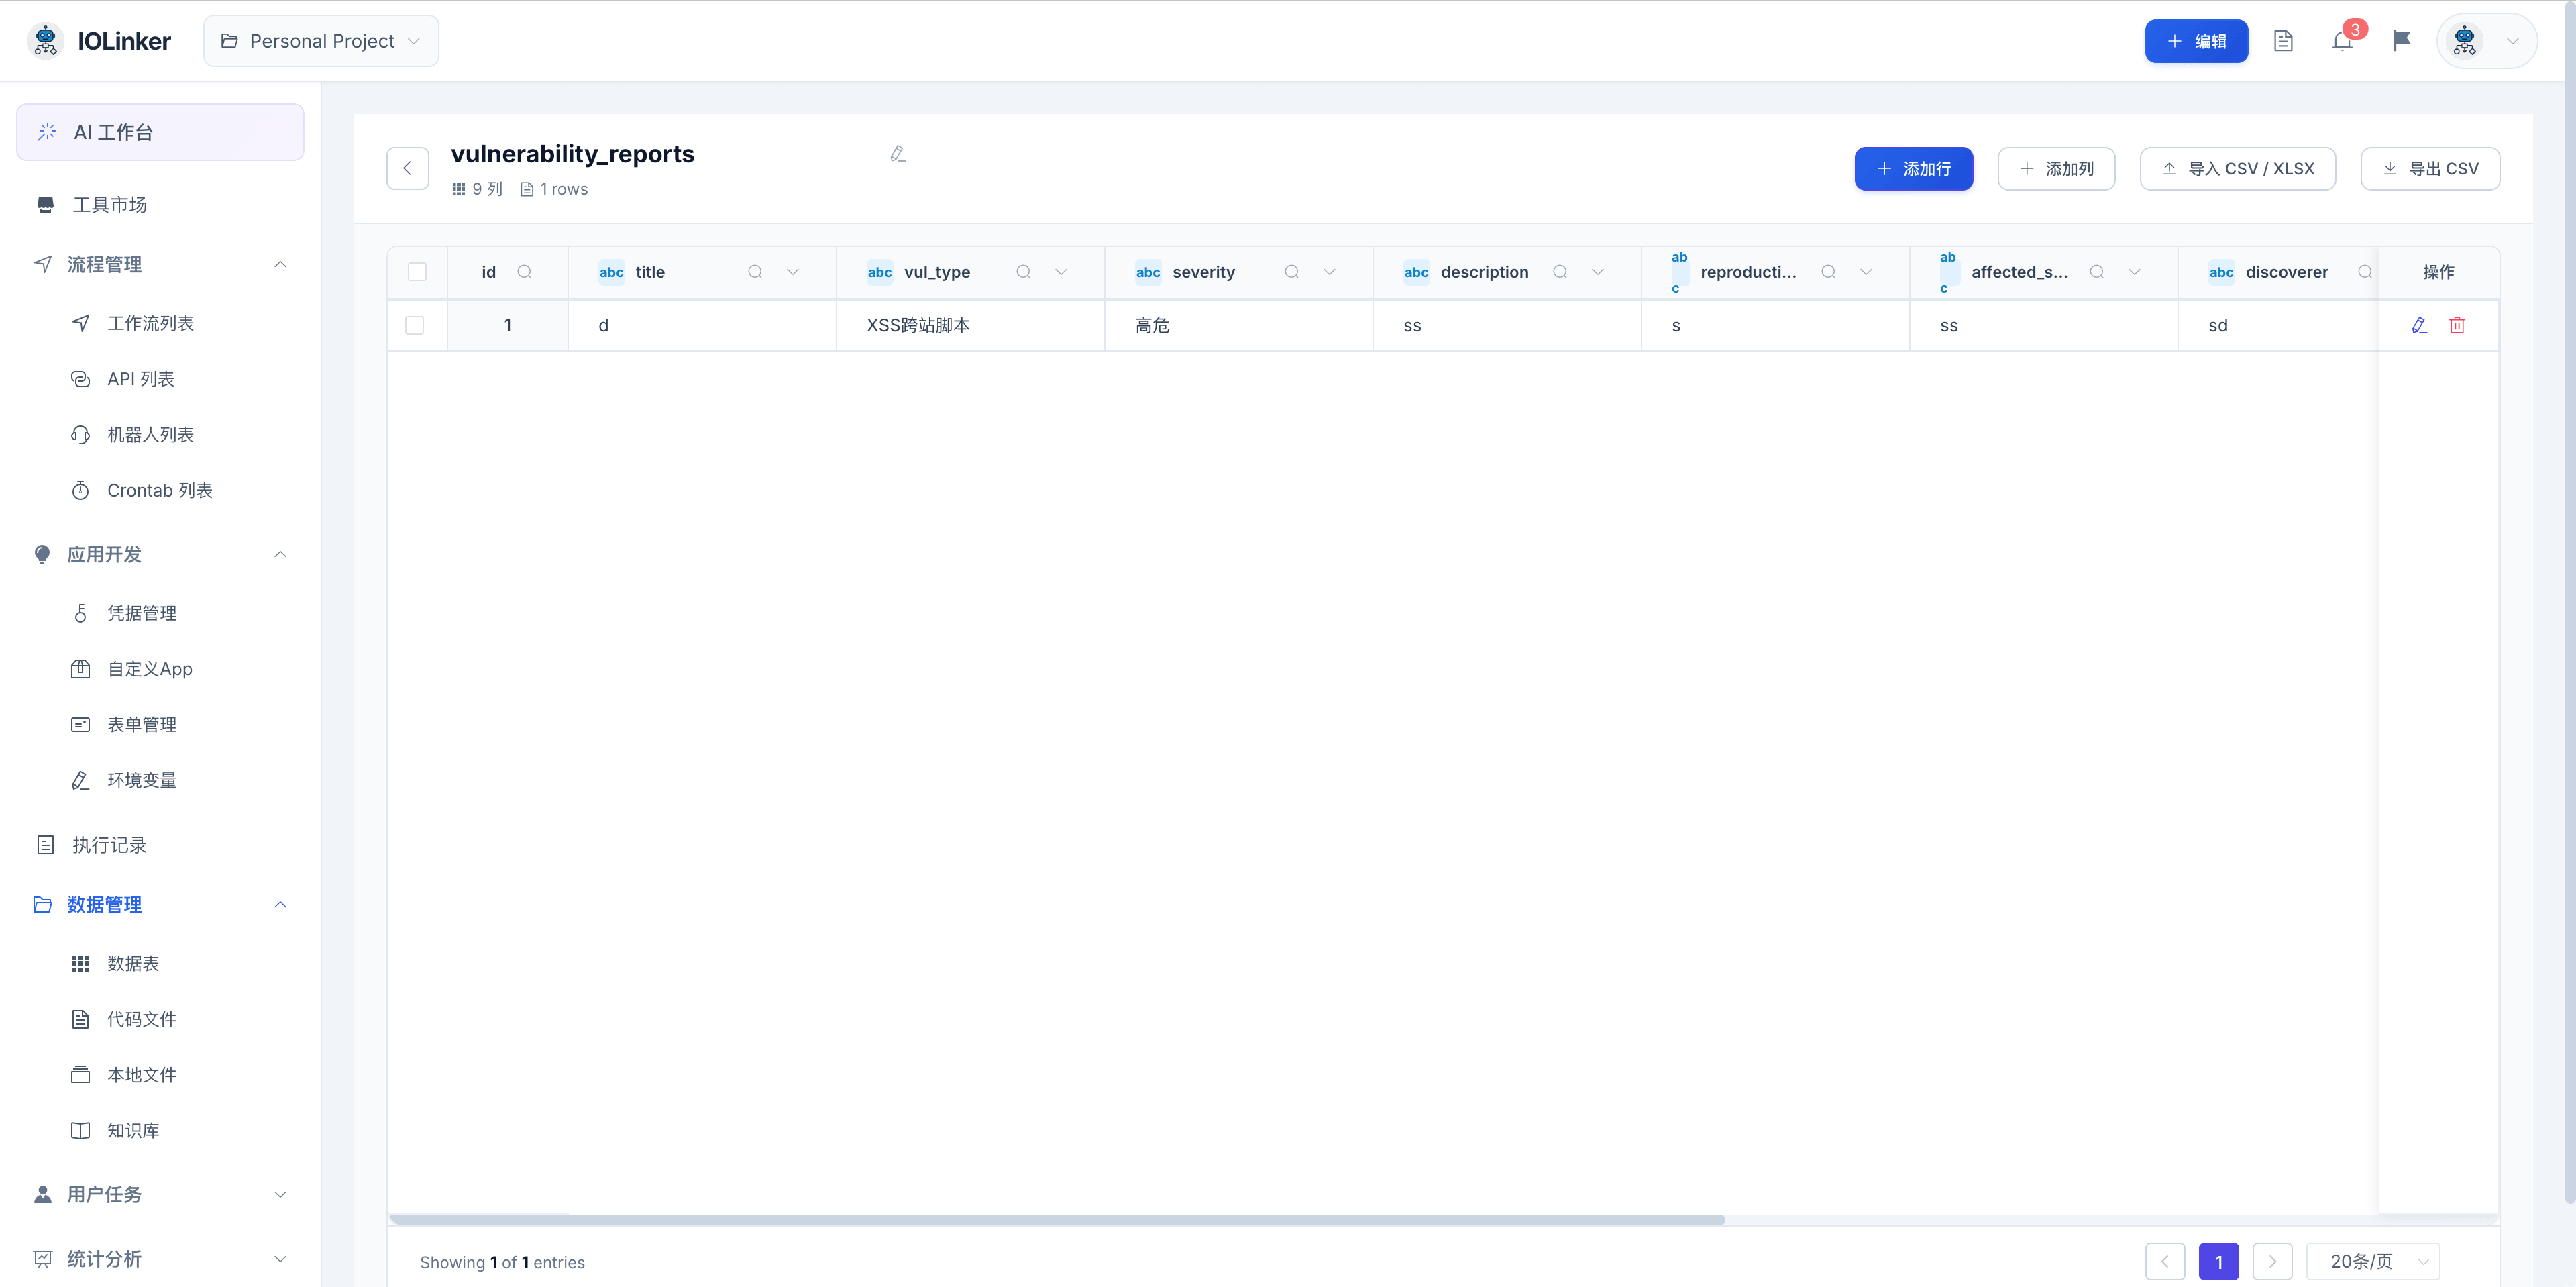The height and width of the screenshot is (1287, 2576).
Task: Search the description column
Action: [1560, 272]
